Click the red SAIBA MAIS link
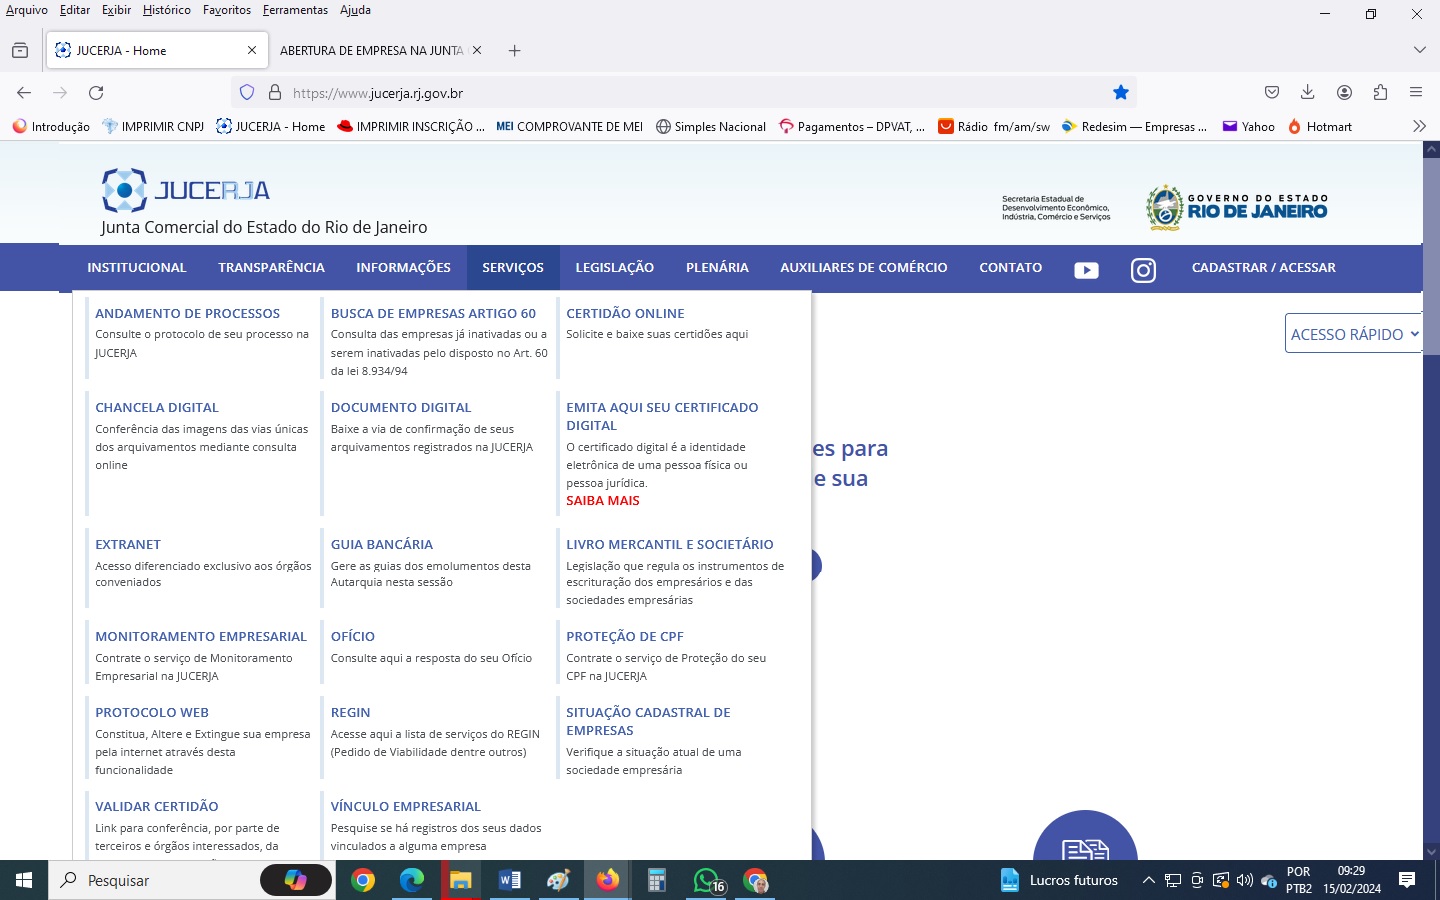 [x=603, y=501]
